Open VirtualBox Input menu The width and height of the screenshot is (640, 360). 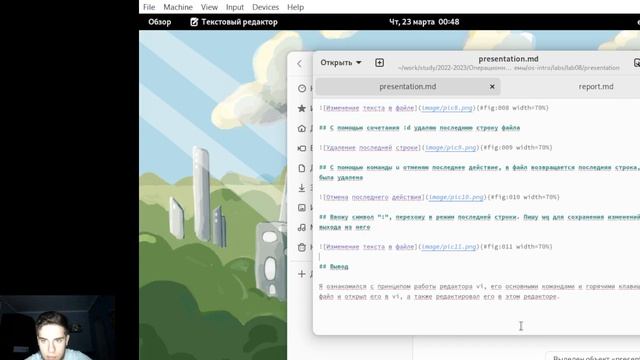click(235, 7)
